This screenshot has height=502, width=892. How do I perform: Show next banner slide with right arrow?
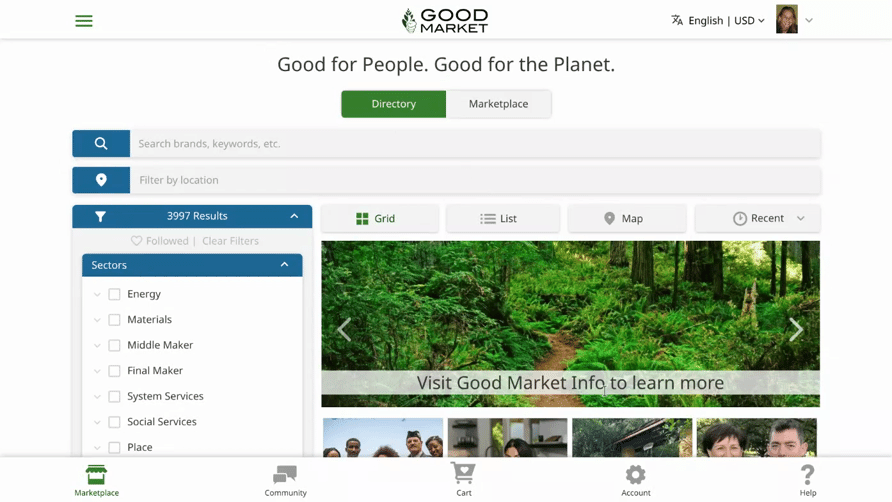point(796,329)
